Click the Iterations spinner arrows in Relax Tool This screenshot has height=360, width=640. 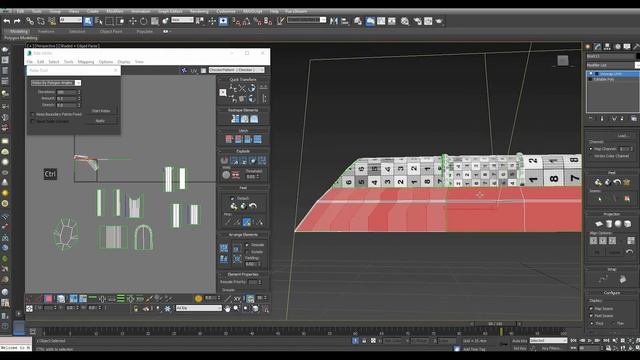[x=79, y=92]
